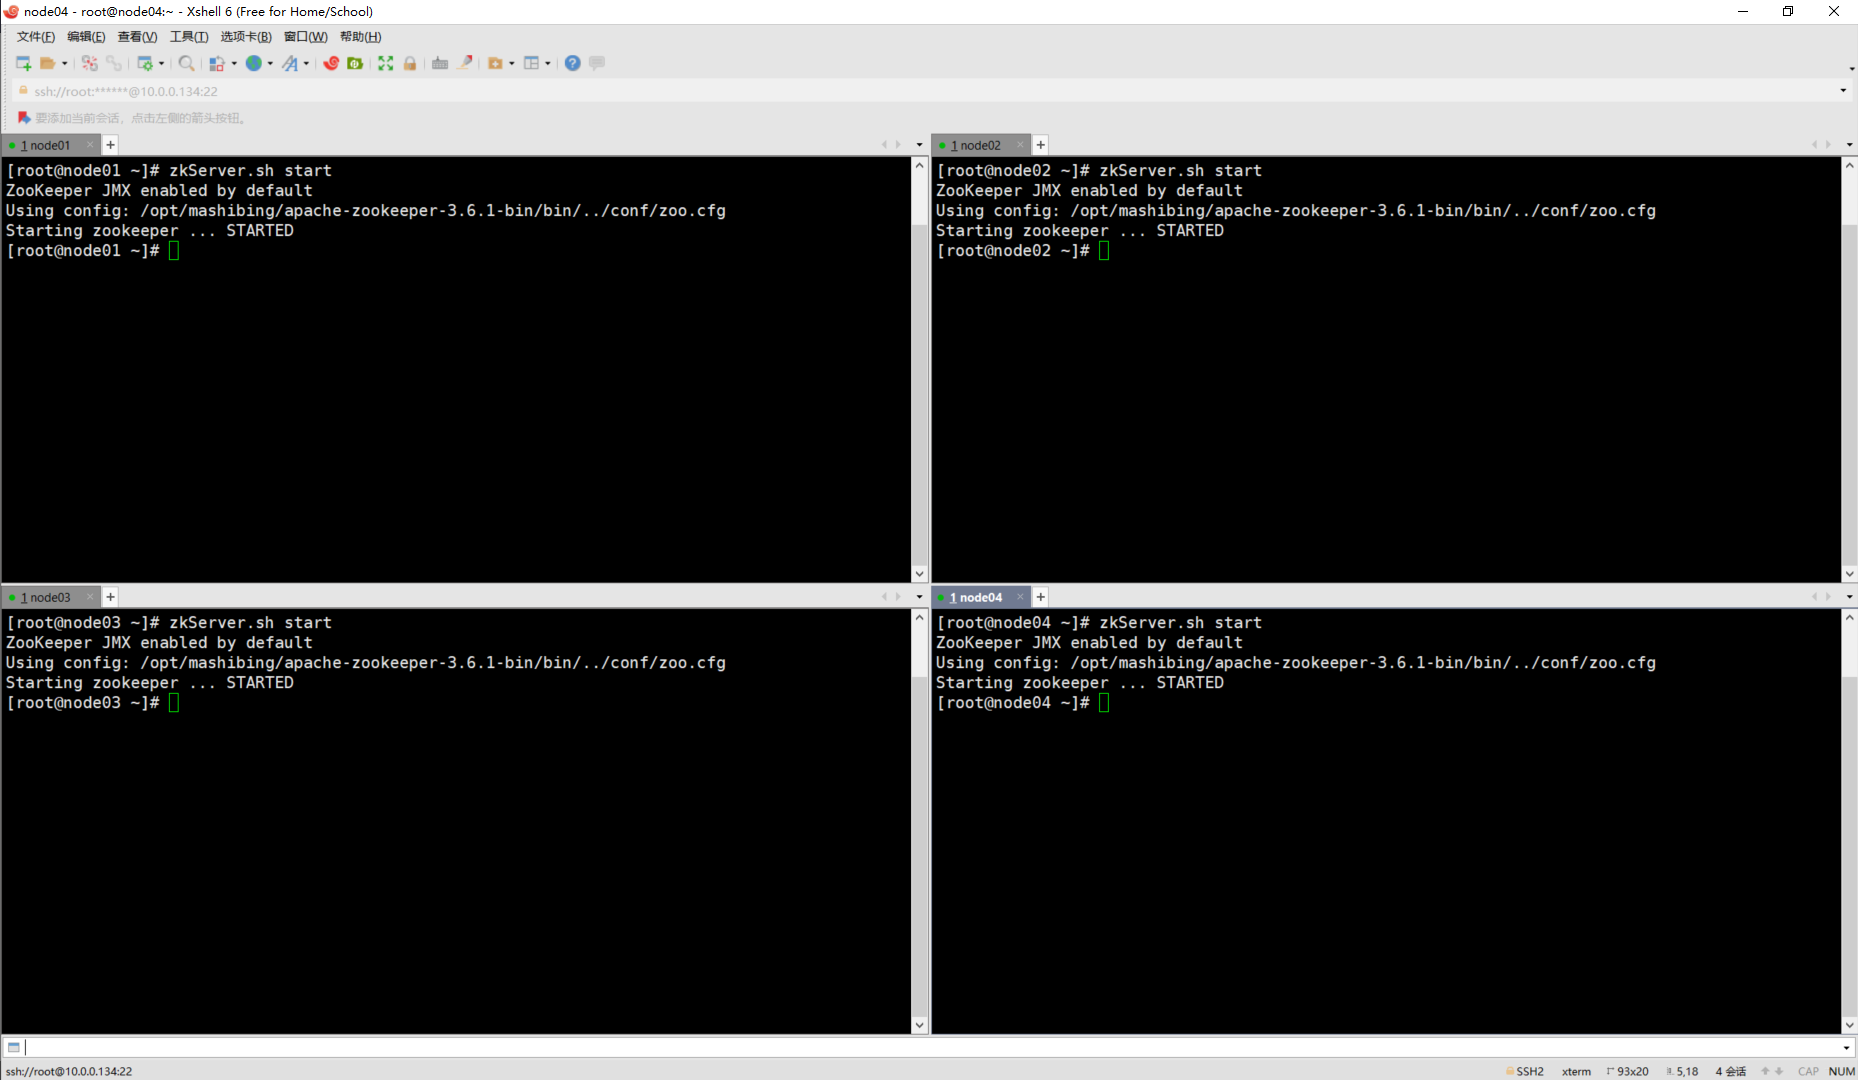Click the 93x20 terminal size indicator

click(x=1628, y=1071)
